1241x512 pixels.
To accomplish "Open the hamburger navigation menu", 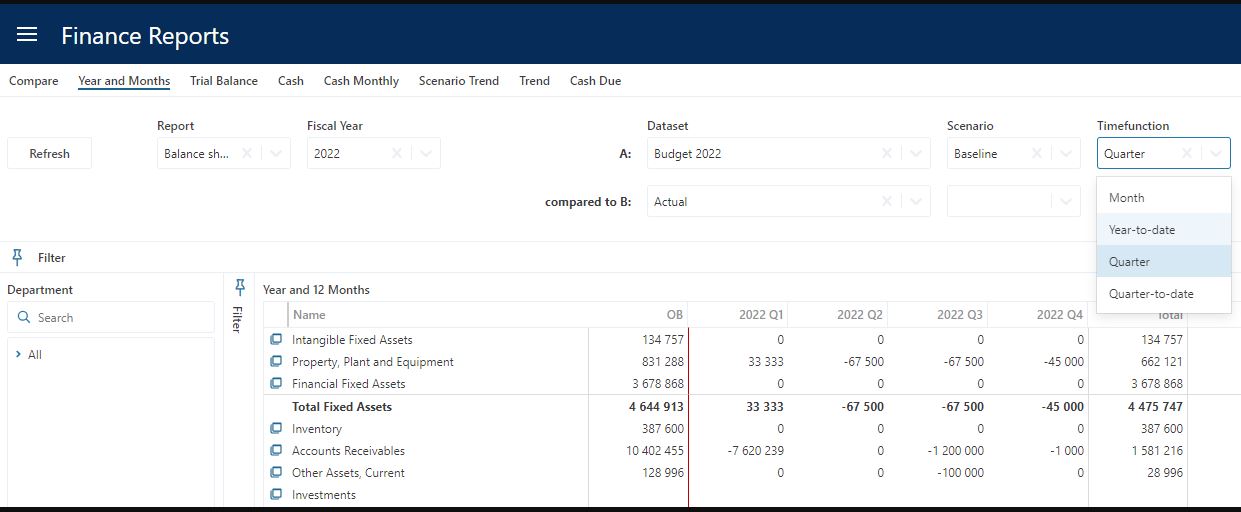I will 27,35.
